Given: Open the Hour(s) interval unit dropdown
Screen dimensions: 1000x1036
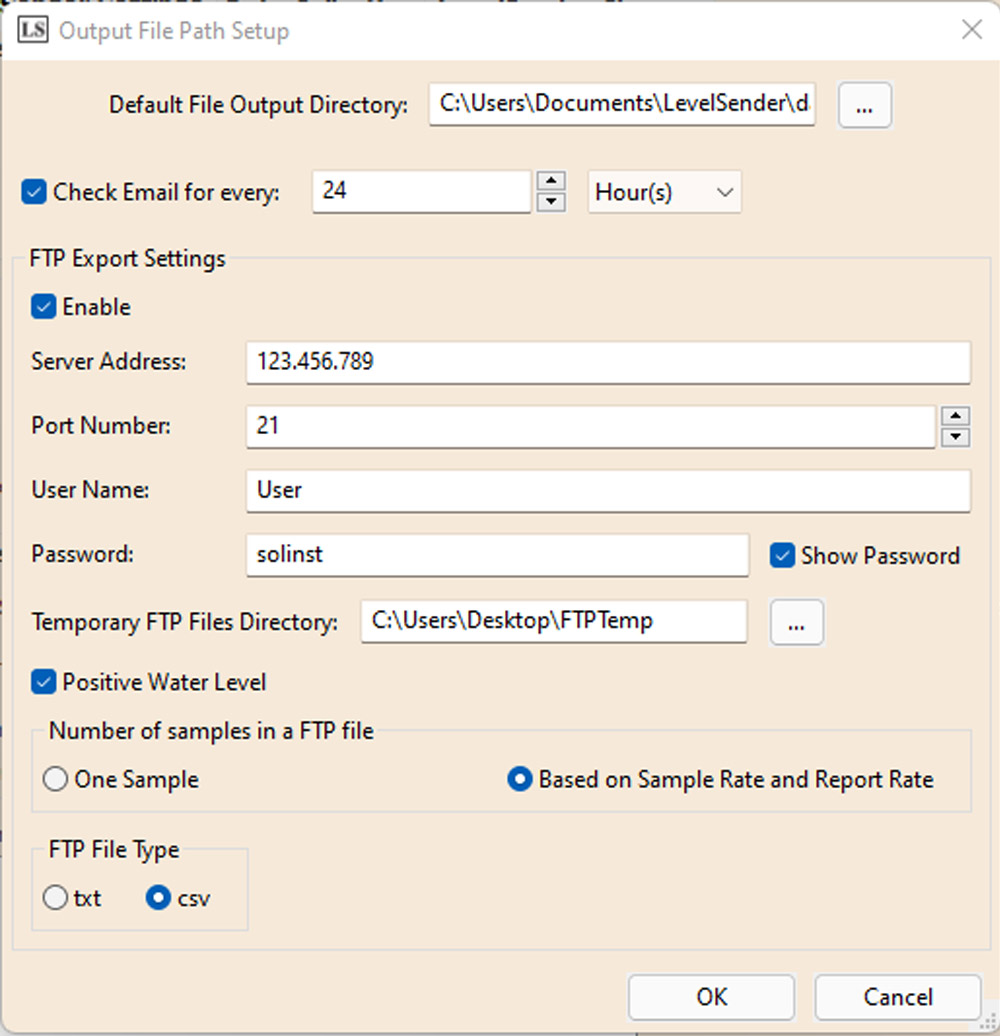Looking at the screenshot, I should point(664,191).
